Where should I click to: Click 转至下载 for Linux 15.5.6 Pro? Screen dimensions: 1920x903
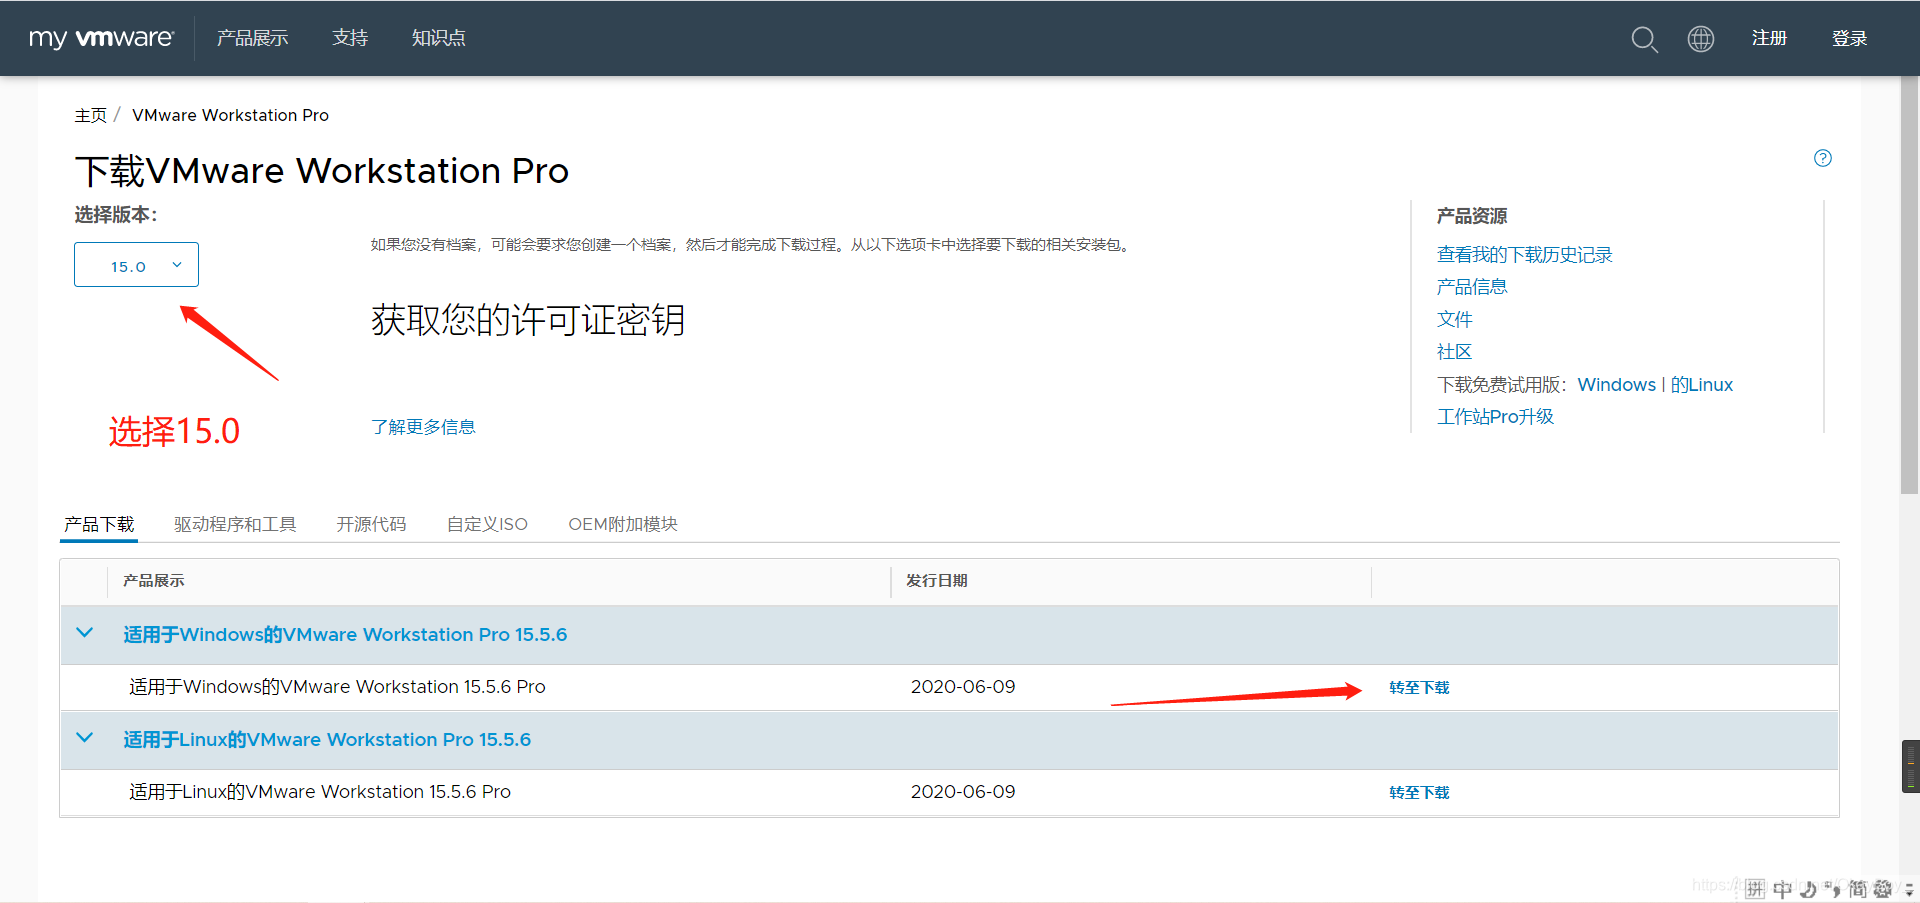coord(1419,793)
